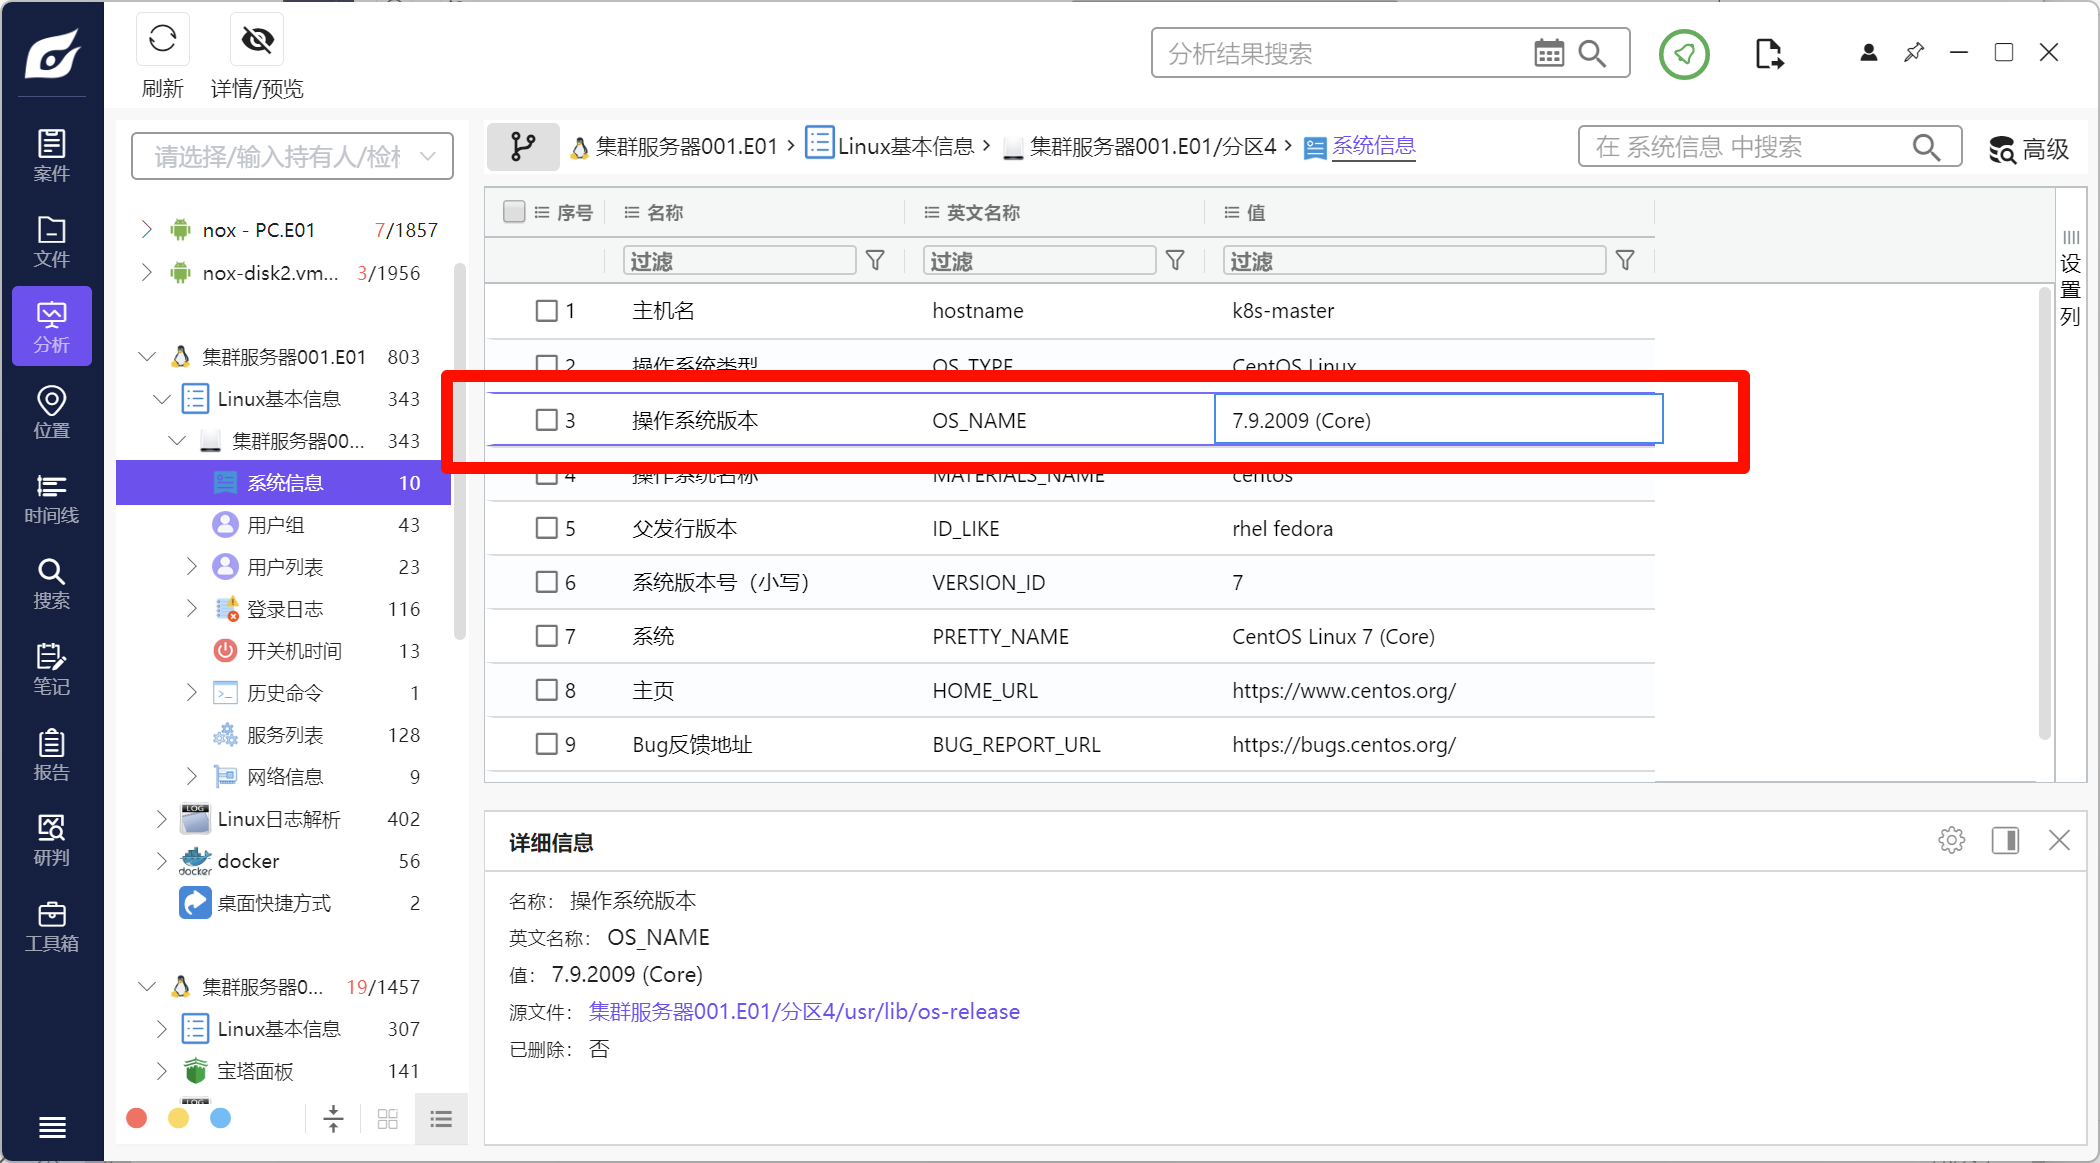Screen dimensions: 2100x1163
Task: Open the 搜索 (Search) sidebar section
Action: pos(52,583)
